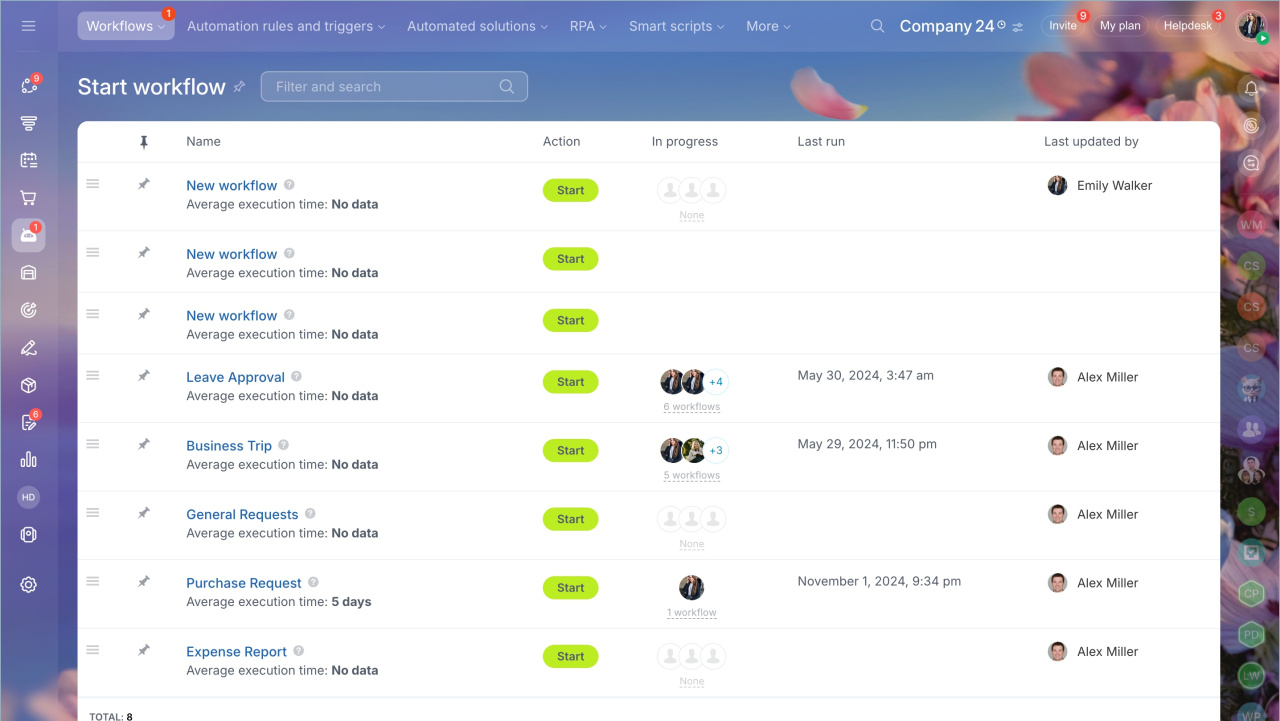This screenshot has height=721, width=1280.
Task: Grab the drag handle for Business Trip row
Action: 93,444
